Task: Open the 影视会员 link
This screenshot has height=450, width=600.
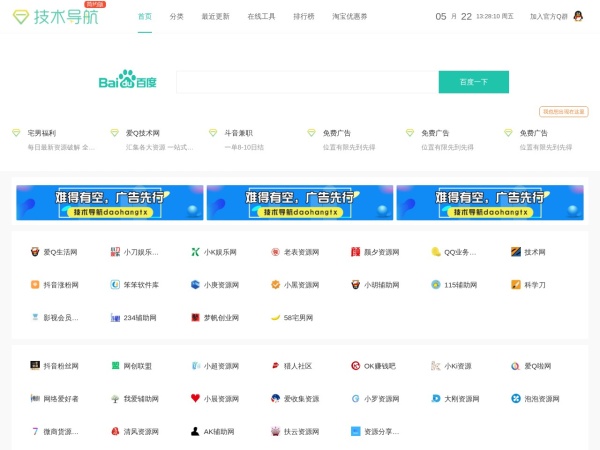Action: tap(61, 318)
